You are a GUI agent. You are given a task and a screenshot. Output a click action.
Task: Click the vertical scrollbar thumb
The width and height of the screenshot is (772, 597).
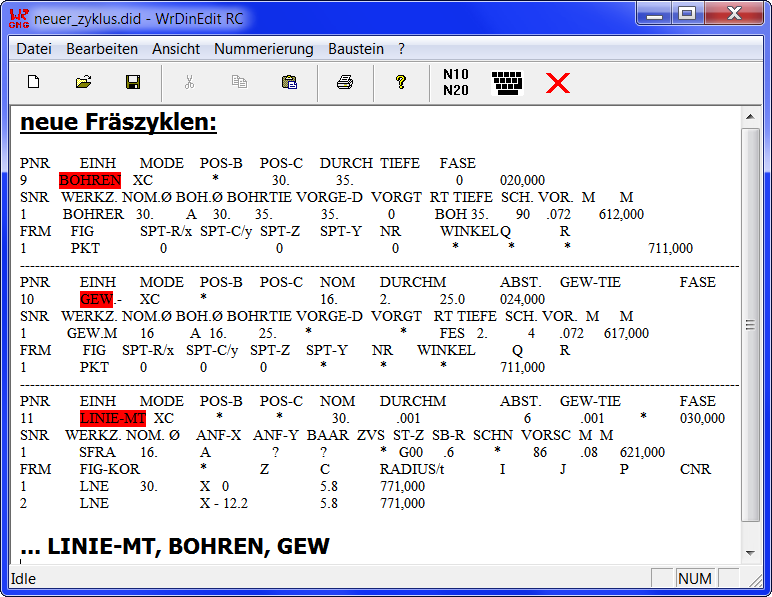point(750,325)
